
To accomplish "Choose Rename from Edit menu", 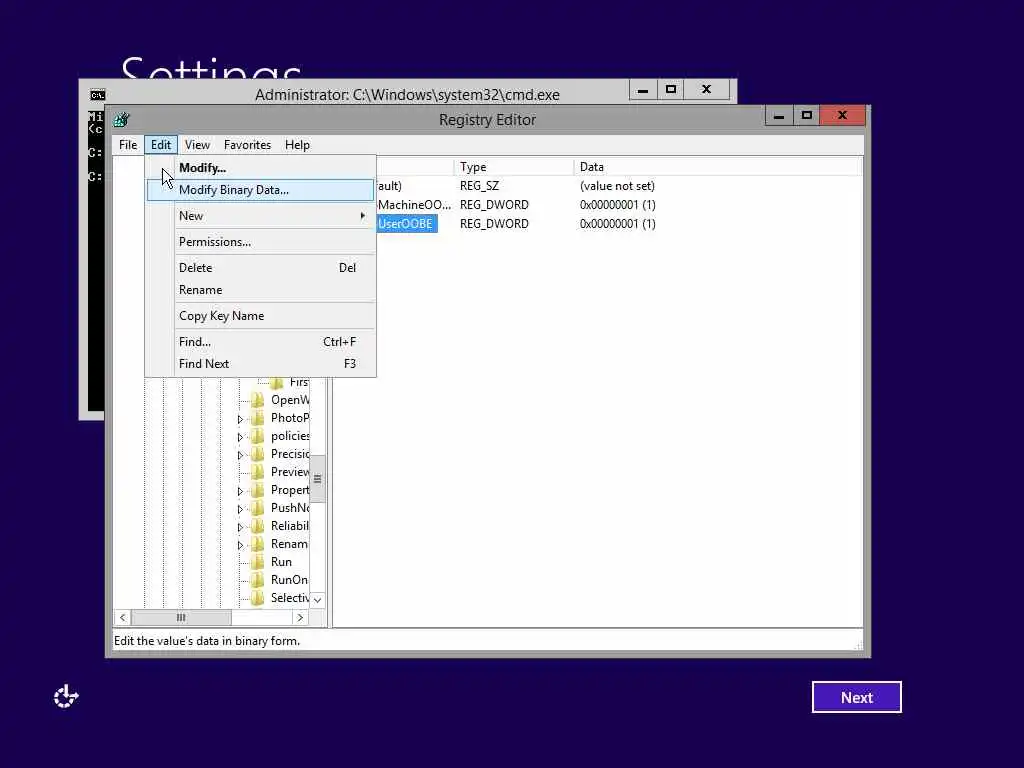I will pos(261,290).
